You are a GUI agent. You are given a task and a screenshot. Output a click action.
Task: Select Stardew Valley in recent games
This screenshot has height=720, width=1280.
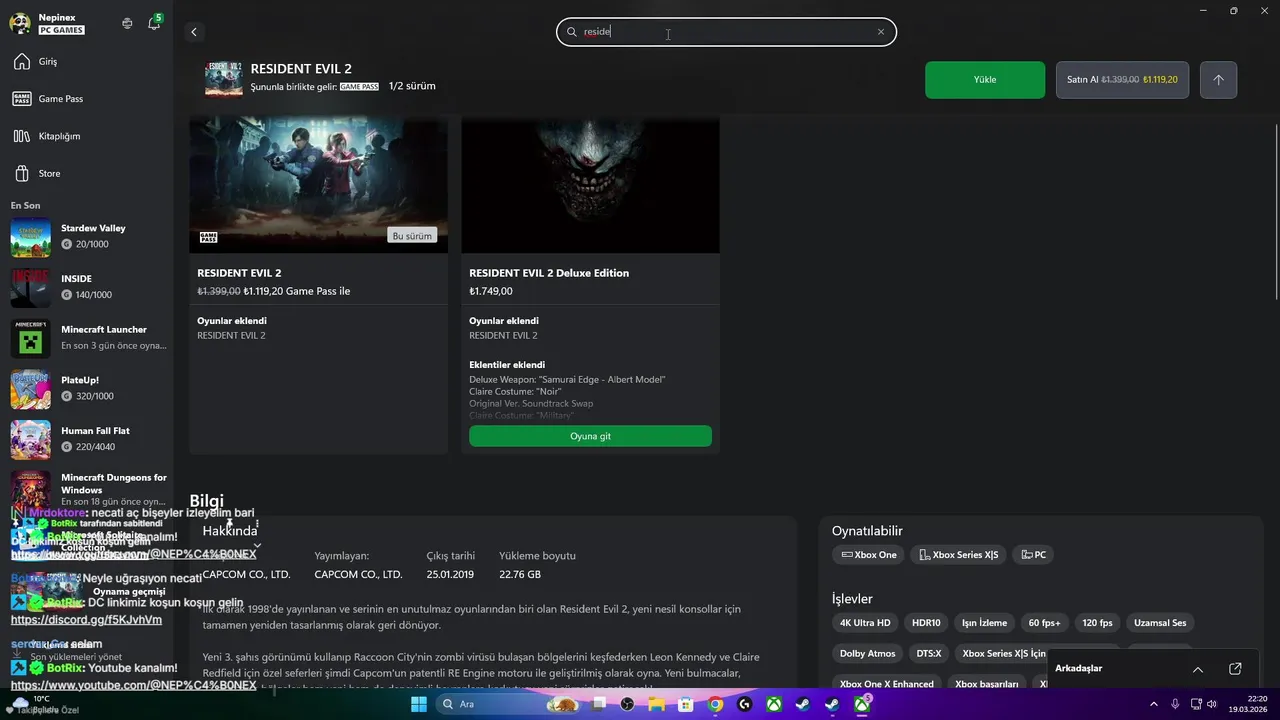click(x=87, y=237)
